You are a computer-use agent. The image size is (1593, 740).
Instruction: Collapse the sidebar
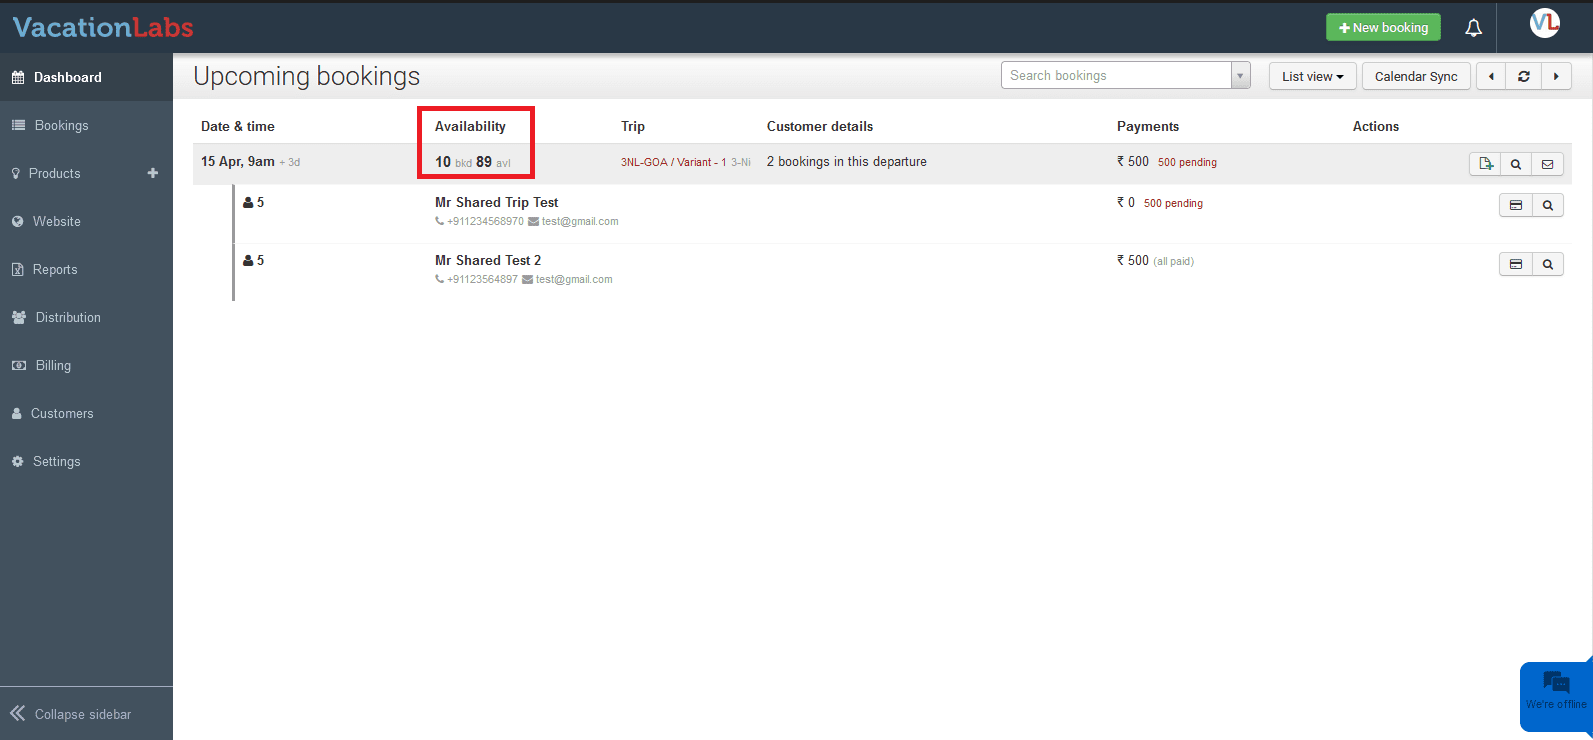(71, 714)
